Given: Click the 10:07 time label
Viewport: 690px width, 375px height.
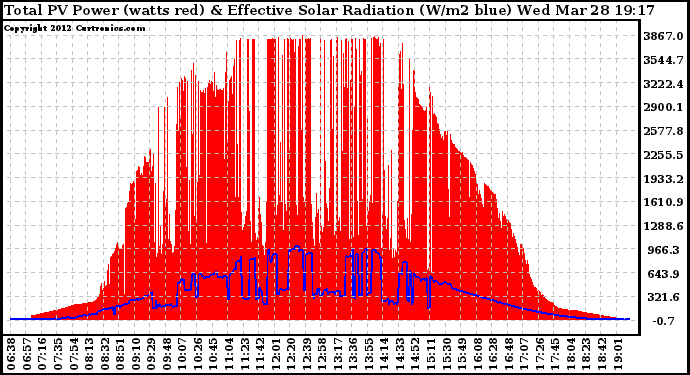Looking at the screenshot, I should click(x=183, y=353).
